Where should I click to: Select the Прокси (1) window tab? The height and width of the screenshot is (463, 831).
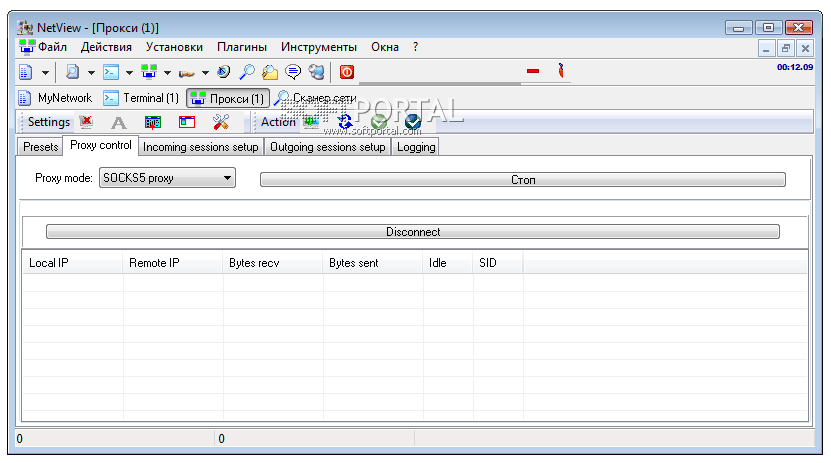[x=228, y=99]
